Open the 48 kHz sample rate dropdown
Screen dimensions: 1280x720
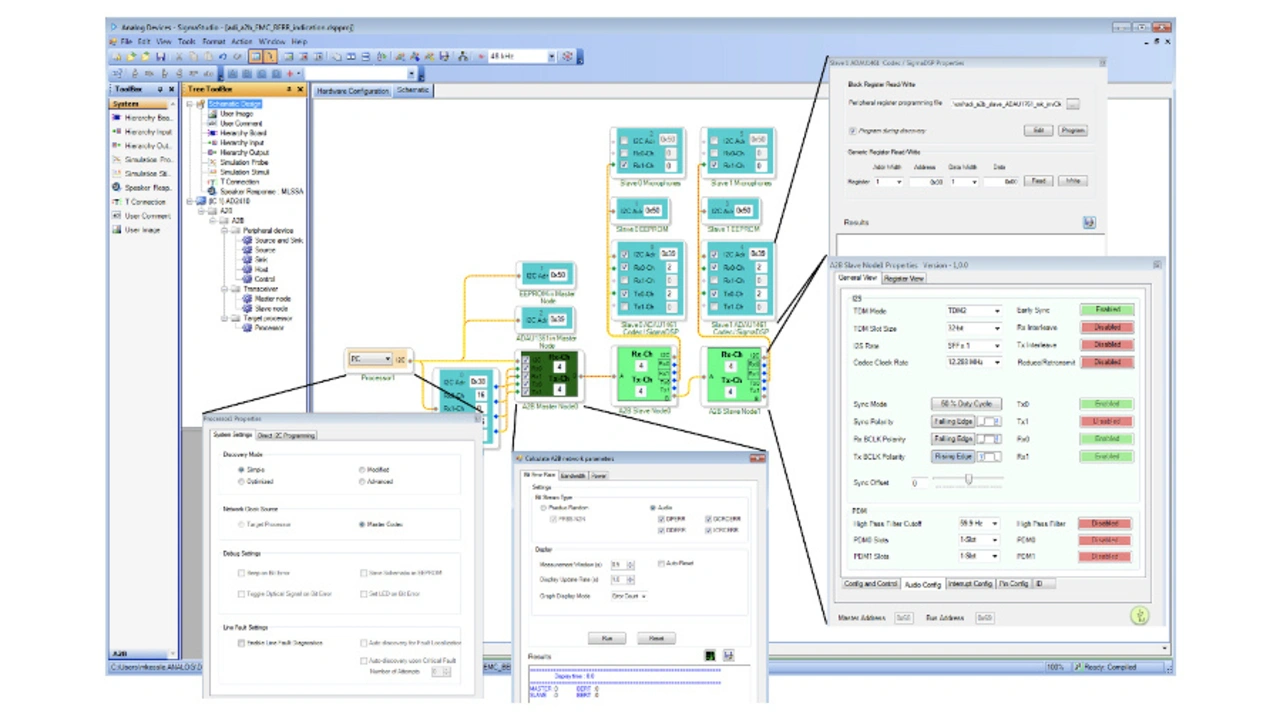coord(551,57)
